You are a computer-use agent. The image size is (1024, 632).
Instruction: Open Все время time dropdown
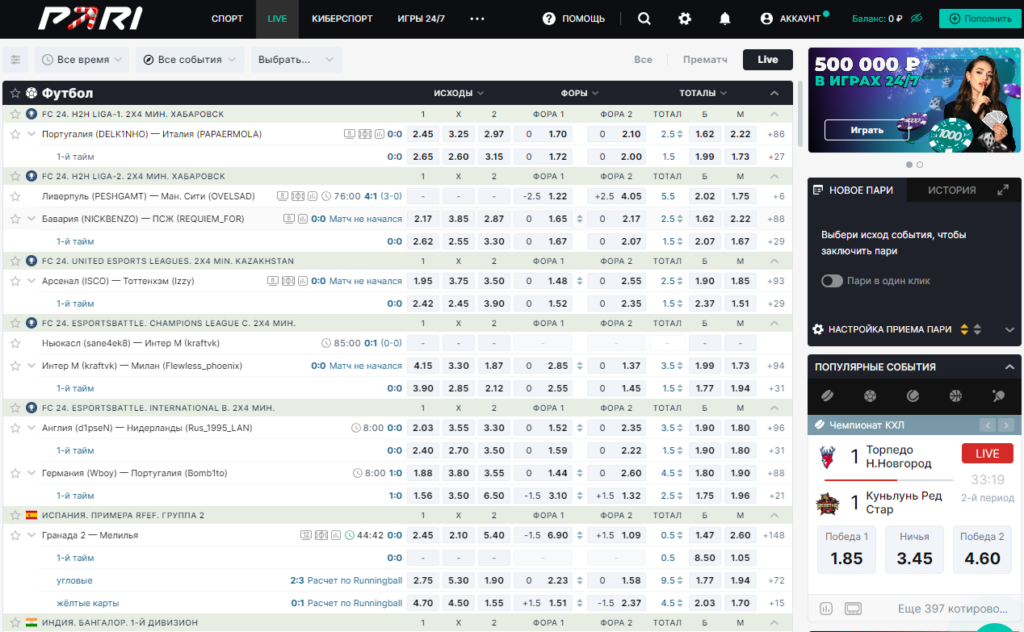click(82, 59)
